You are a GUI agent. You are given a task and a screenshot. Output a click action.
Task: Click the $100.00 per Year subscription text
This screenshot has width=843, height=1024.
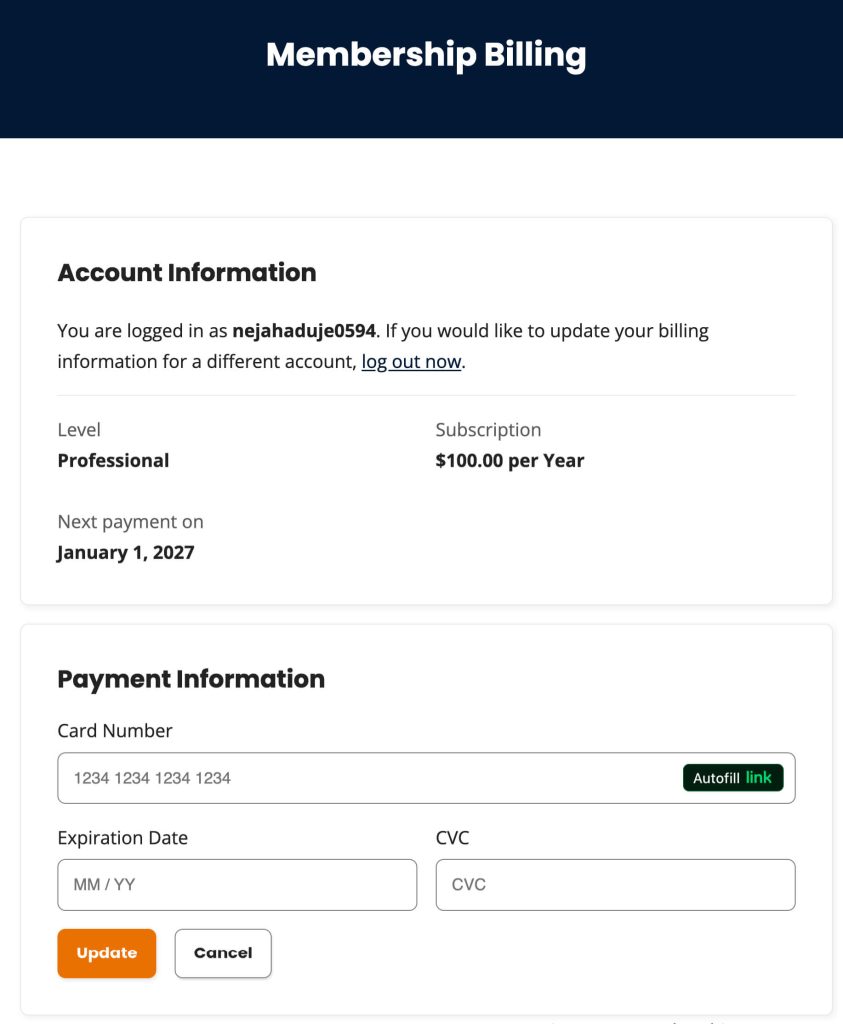coord(509,460)
